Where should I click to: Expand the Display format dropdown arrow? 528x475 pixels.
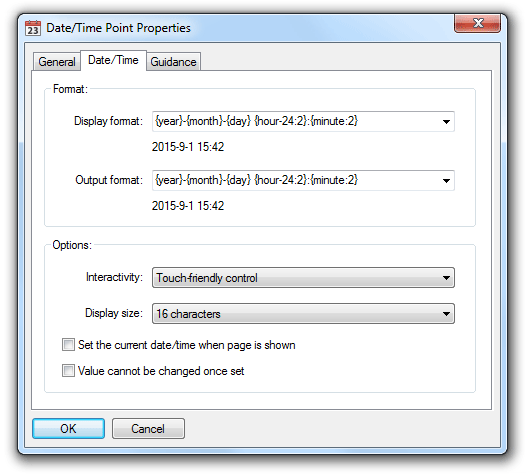click(446, 122)
